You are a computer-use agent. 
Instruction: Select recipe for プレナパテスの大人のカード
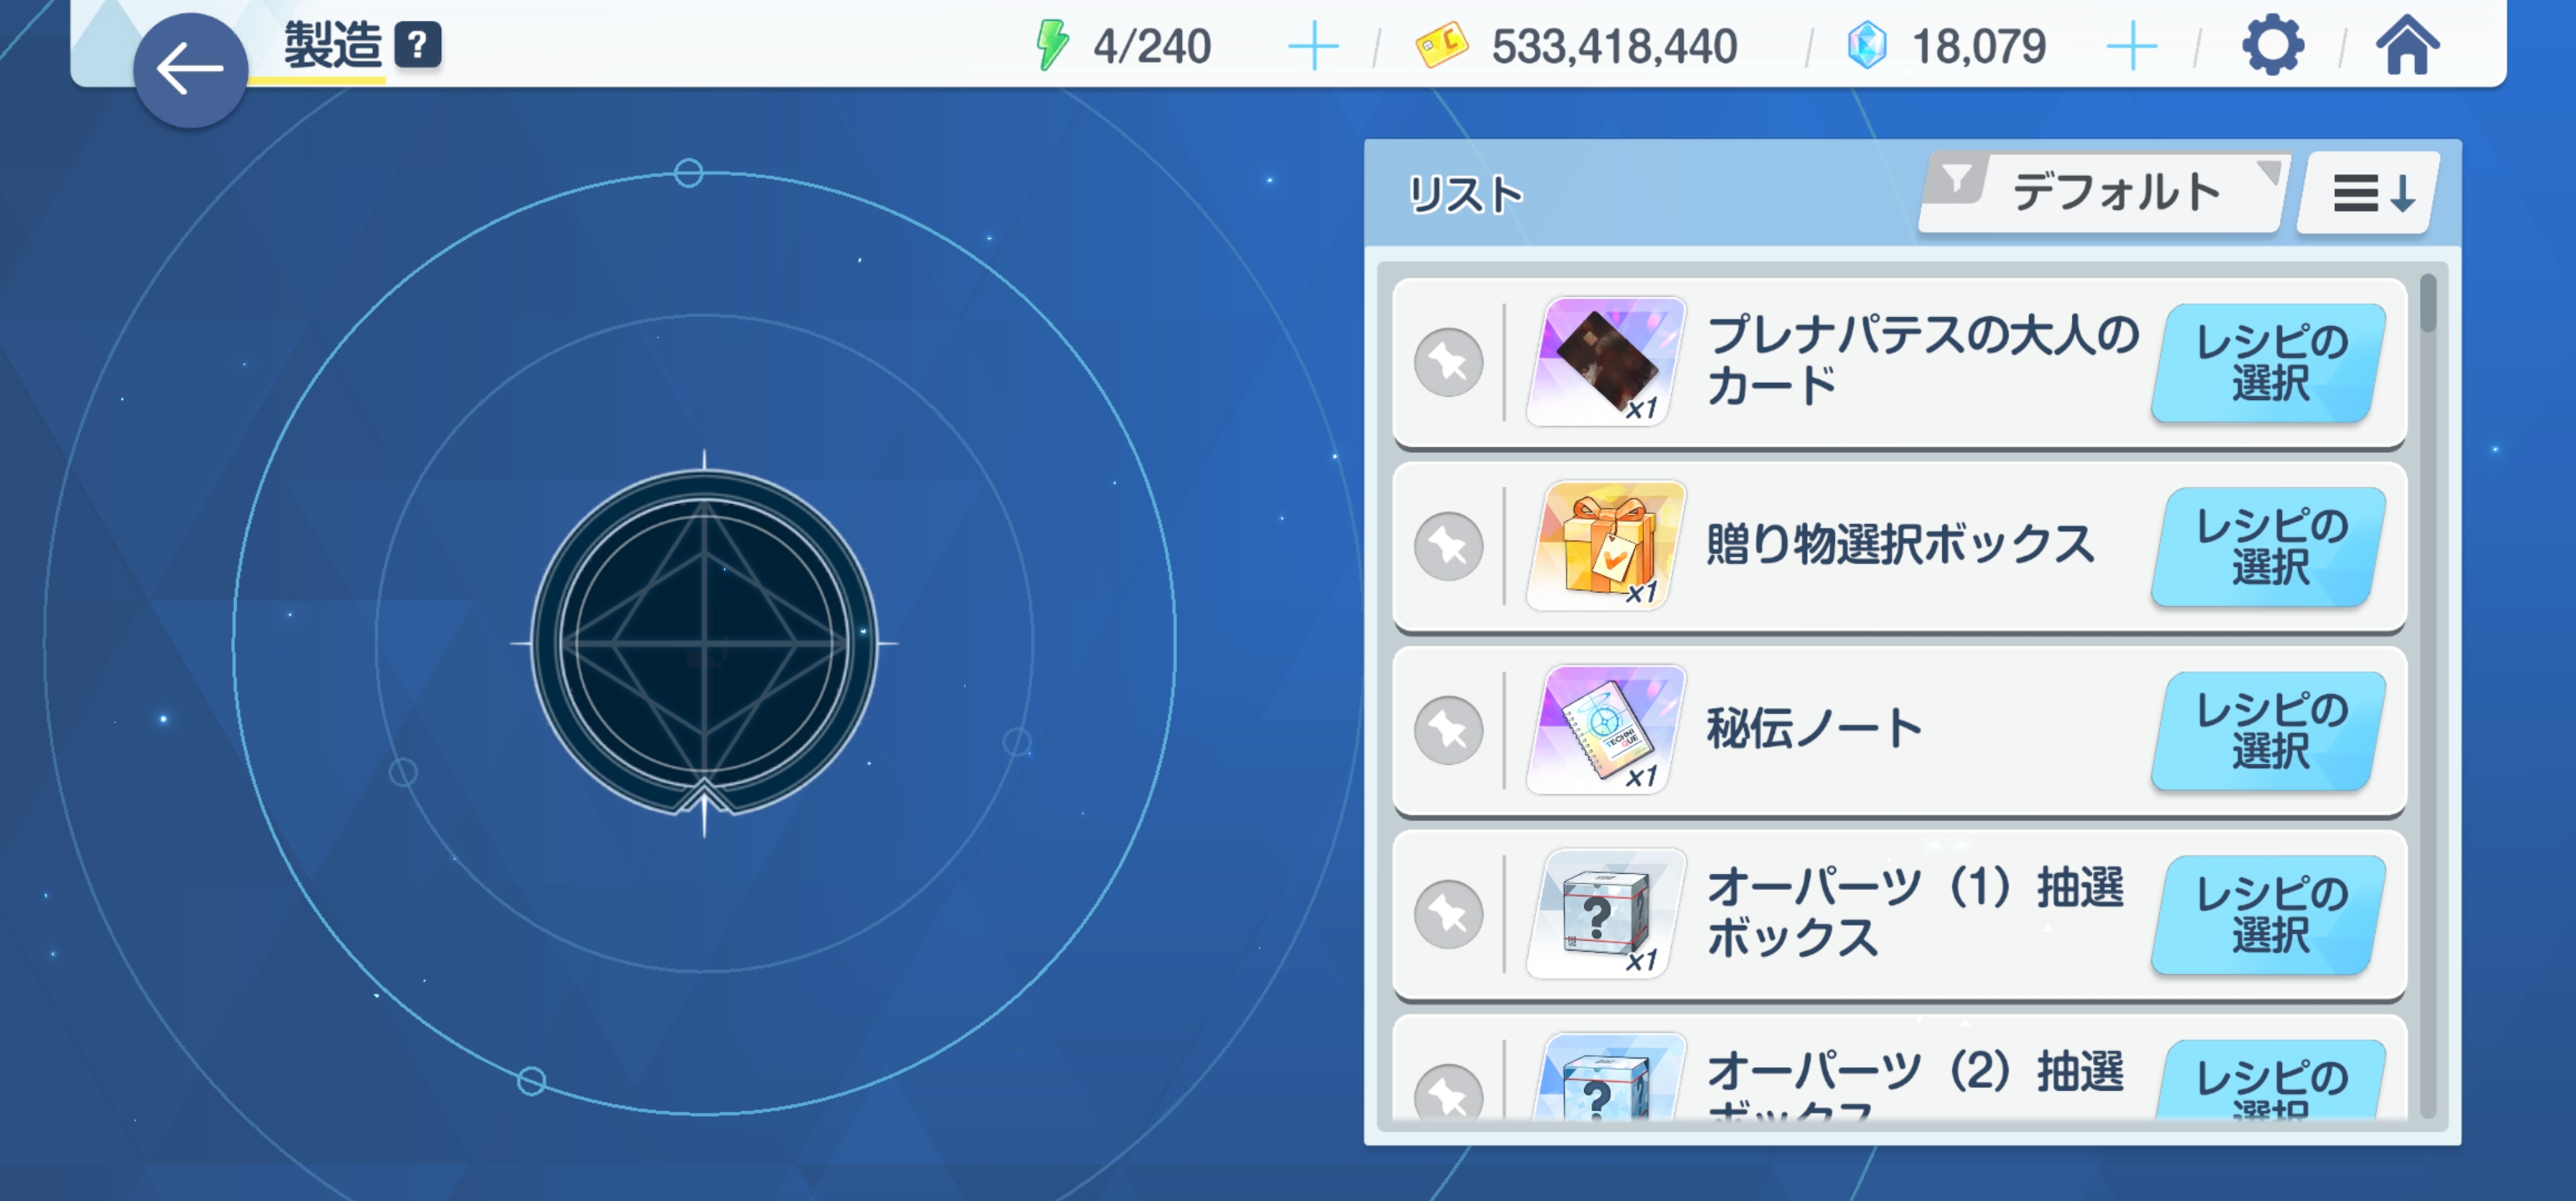pos(2269,363)
